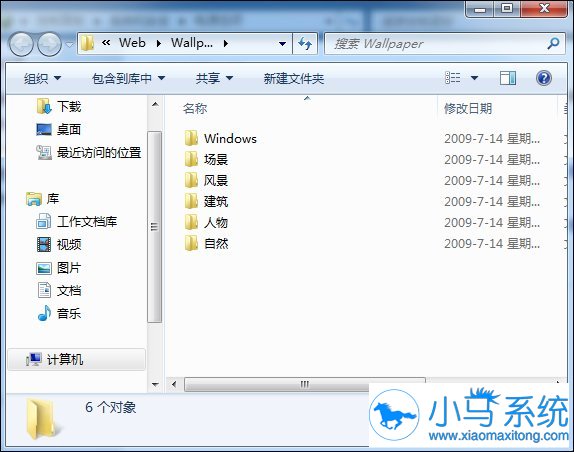Select the 建筑 folder

pyautogui.click(x=216, y=201)
